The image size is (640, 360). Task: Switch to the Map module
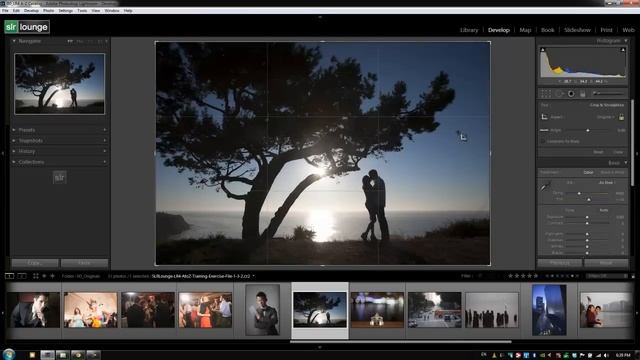coord(525,30)
